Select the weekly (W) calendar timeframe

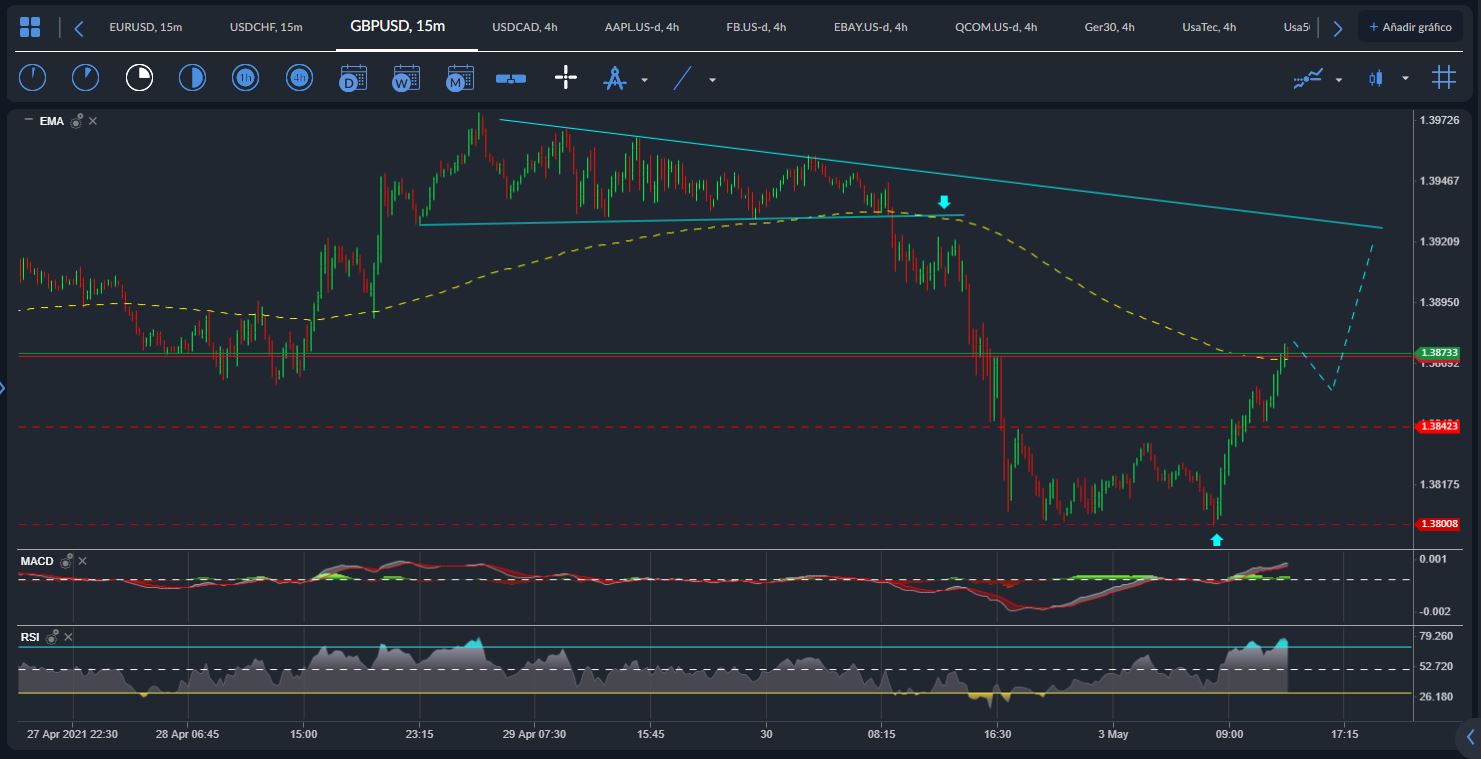[x=406, y=78]
